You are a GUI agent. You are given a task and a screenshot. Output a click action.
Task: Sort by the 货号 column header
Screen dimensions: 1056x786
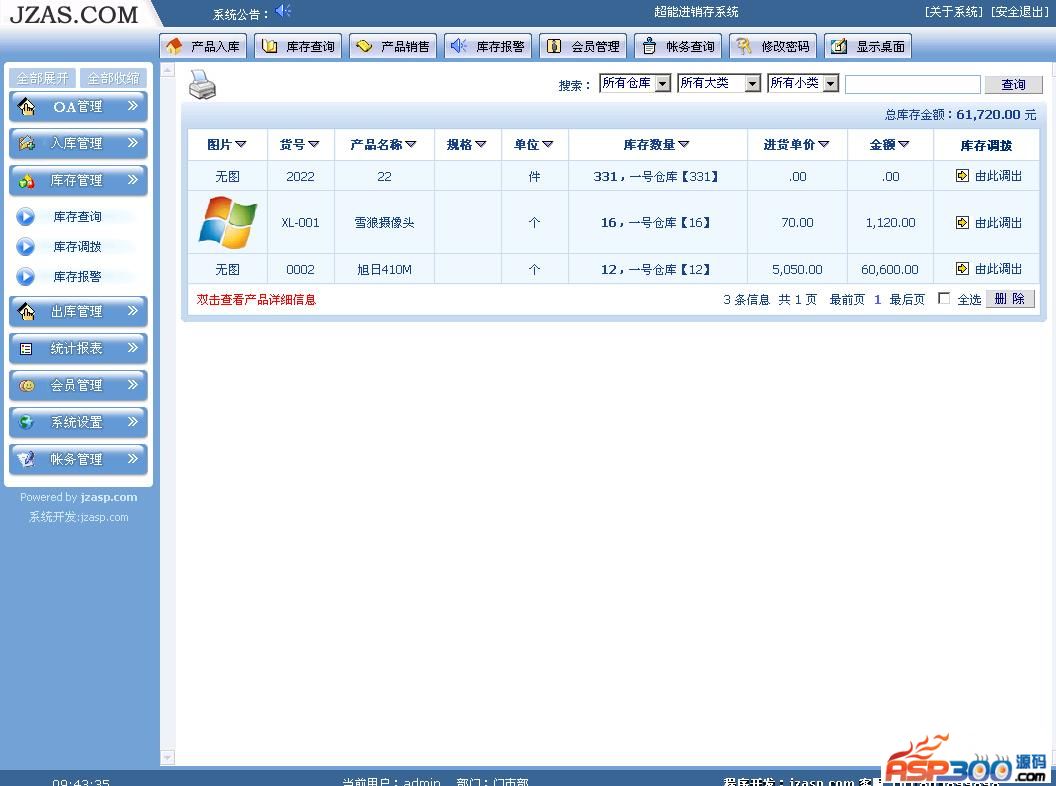tap(300, 144)
